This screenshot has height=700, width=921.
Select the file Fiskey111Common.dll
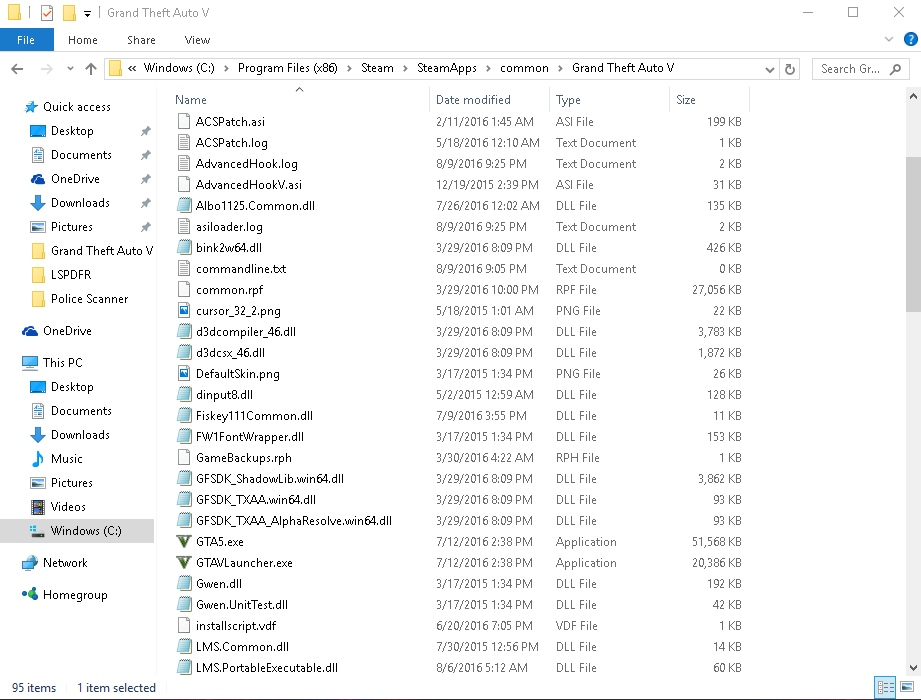point(254,416)
